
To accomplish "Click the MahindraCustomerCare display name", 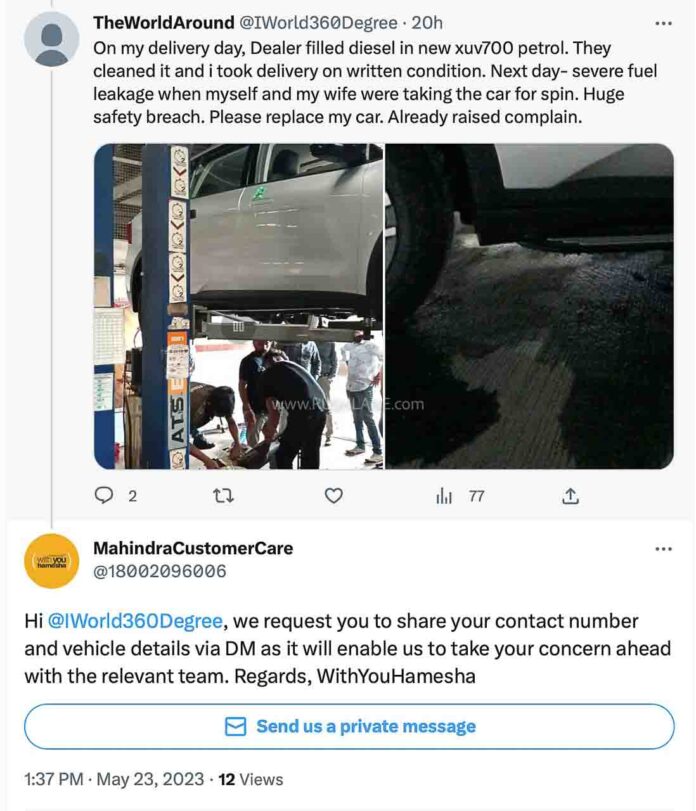I will pos(193,548).
